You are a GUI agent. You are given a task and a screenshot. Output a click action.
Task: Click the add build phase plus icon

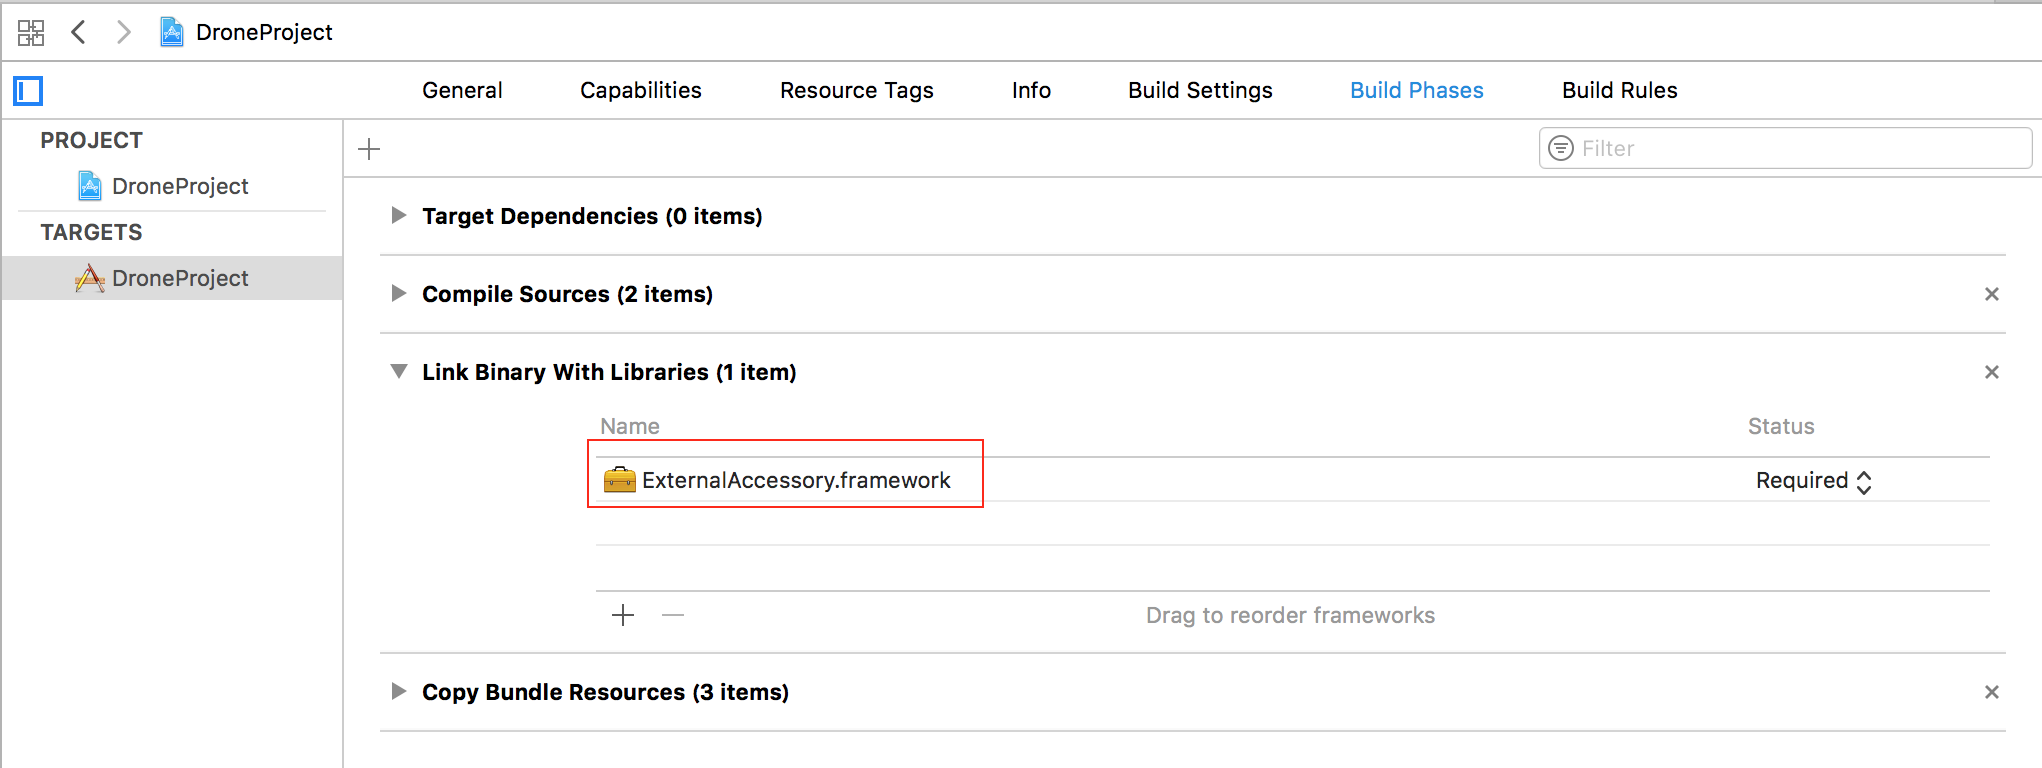(368, 148)
